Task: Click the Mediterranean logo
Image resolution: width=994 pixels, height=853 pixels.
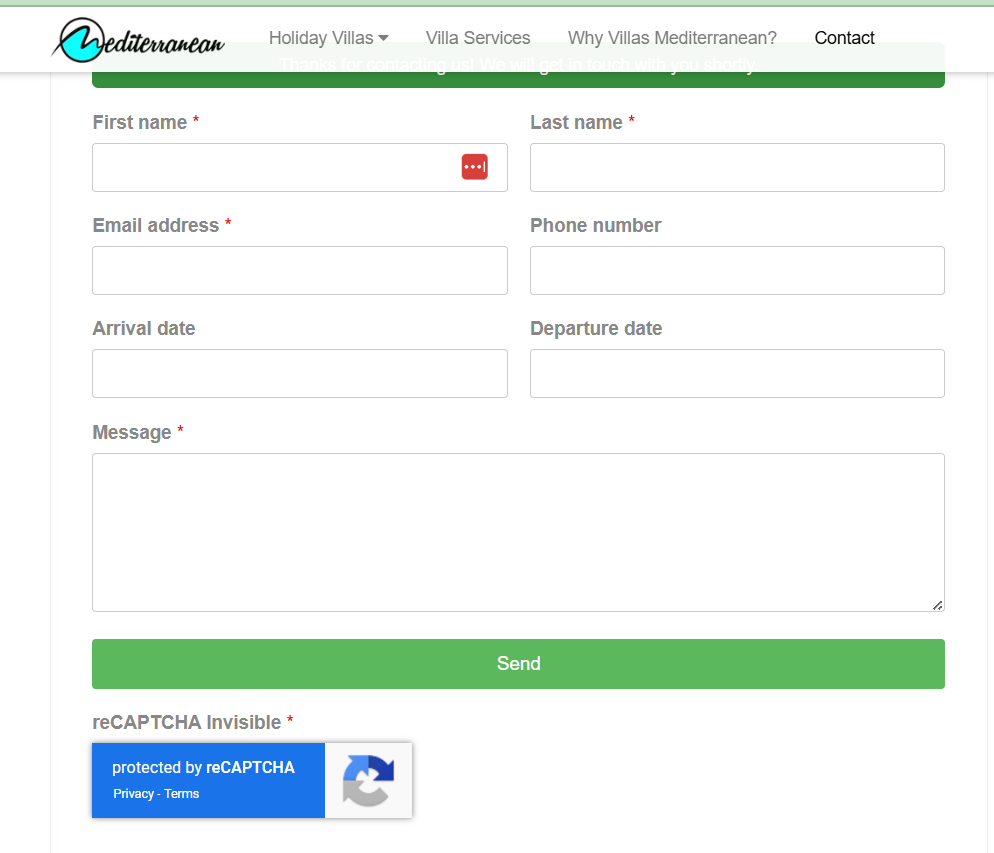Action: click(x=138, y=40)
